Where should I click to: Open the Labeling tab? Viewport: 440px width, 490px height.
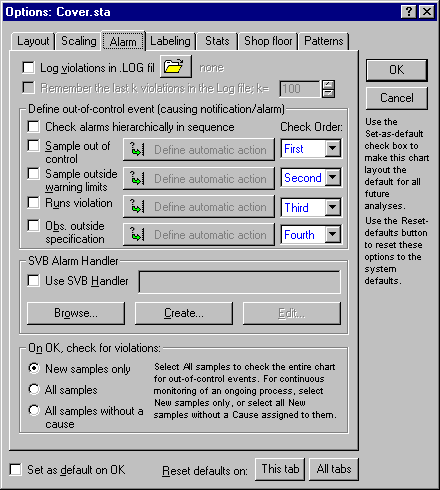pos(170,41)
